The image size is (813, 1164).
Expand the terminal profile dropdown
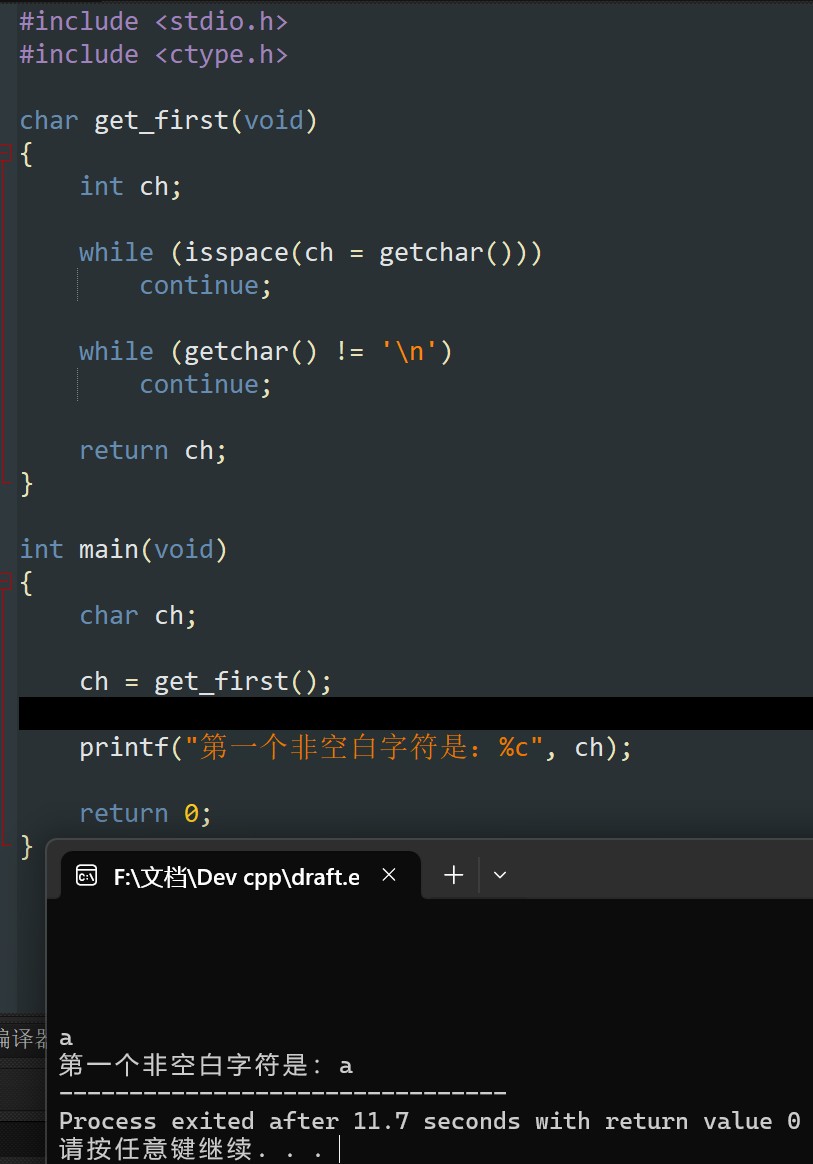click(500, 875)
